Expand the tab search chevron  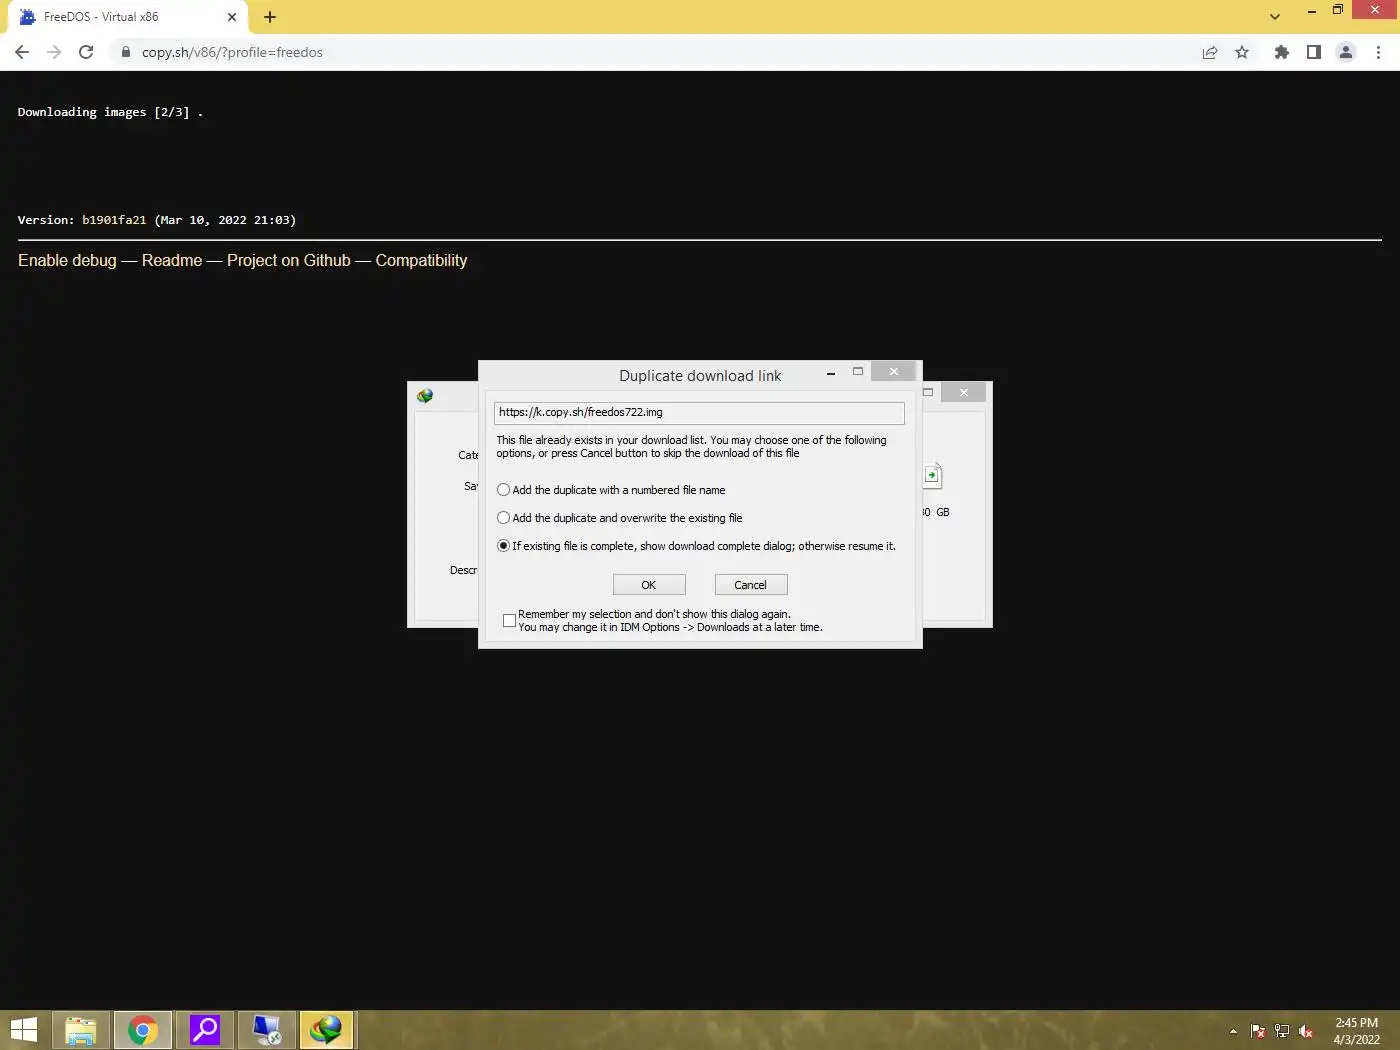tap(1274, 17)
